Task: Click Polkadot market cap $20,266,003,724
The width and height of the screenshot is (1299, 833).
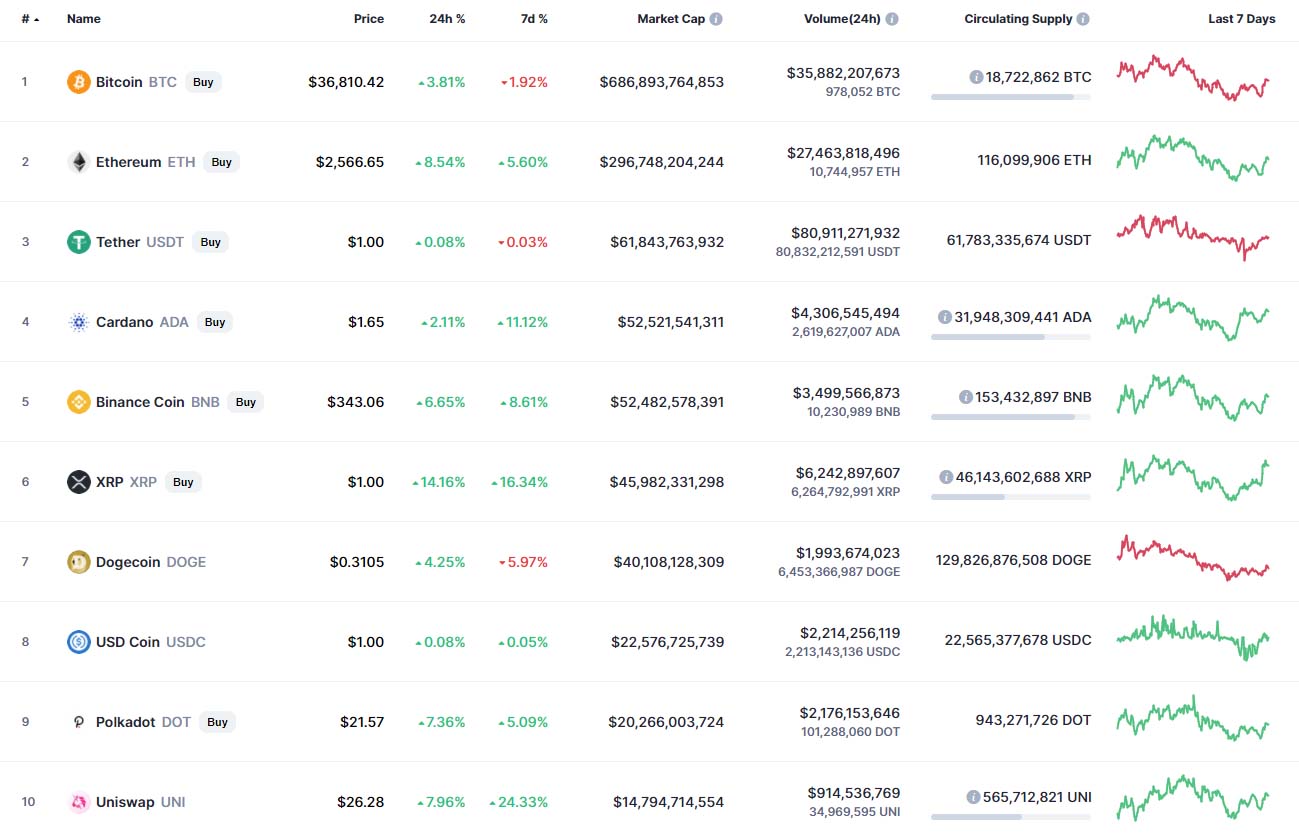Action: (x=666, y=722)
